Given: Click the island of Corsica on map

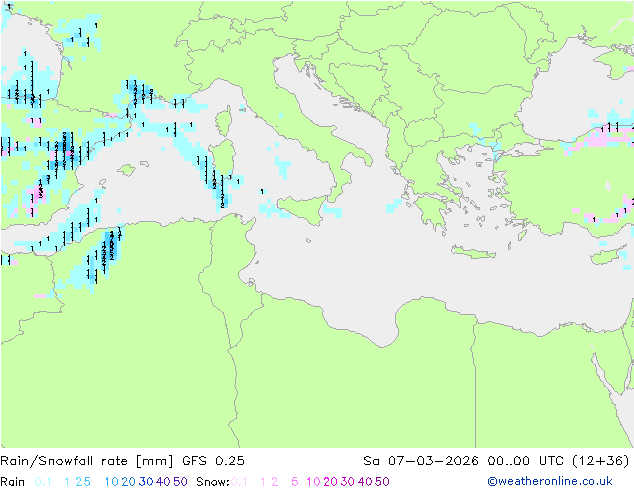Looking at the screenshot, I should [x=224, y=121].
